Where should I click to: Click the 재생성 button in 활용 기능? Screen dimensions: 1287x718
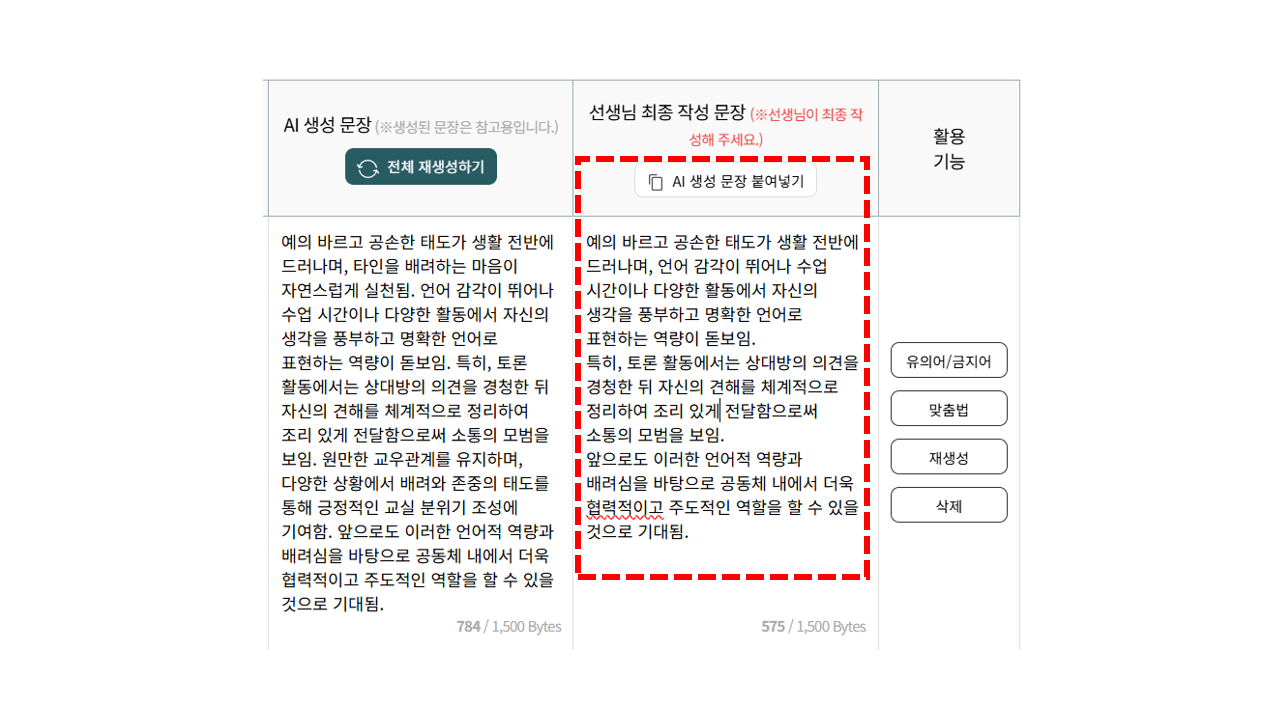(948, 457)
